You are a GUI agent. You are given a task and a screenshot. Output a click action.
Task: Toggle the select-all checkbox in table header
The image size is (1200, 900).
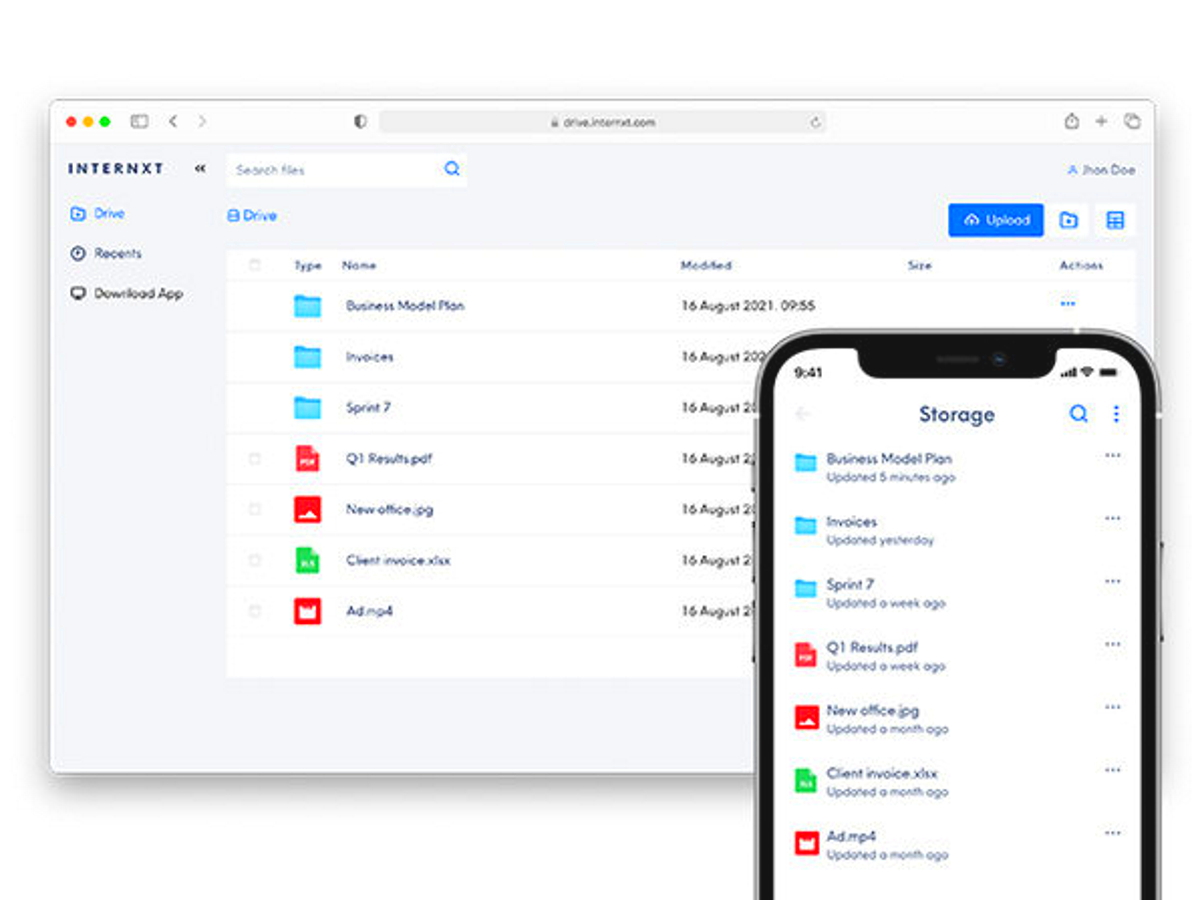[254, 265]
